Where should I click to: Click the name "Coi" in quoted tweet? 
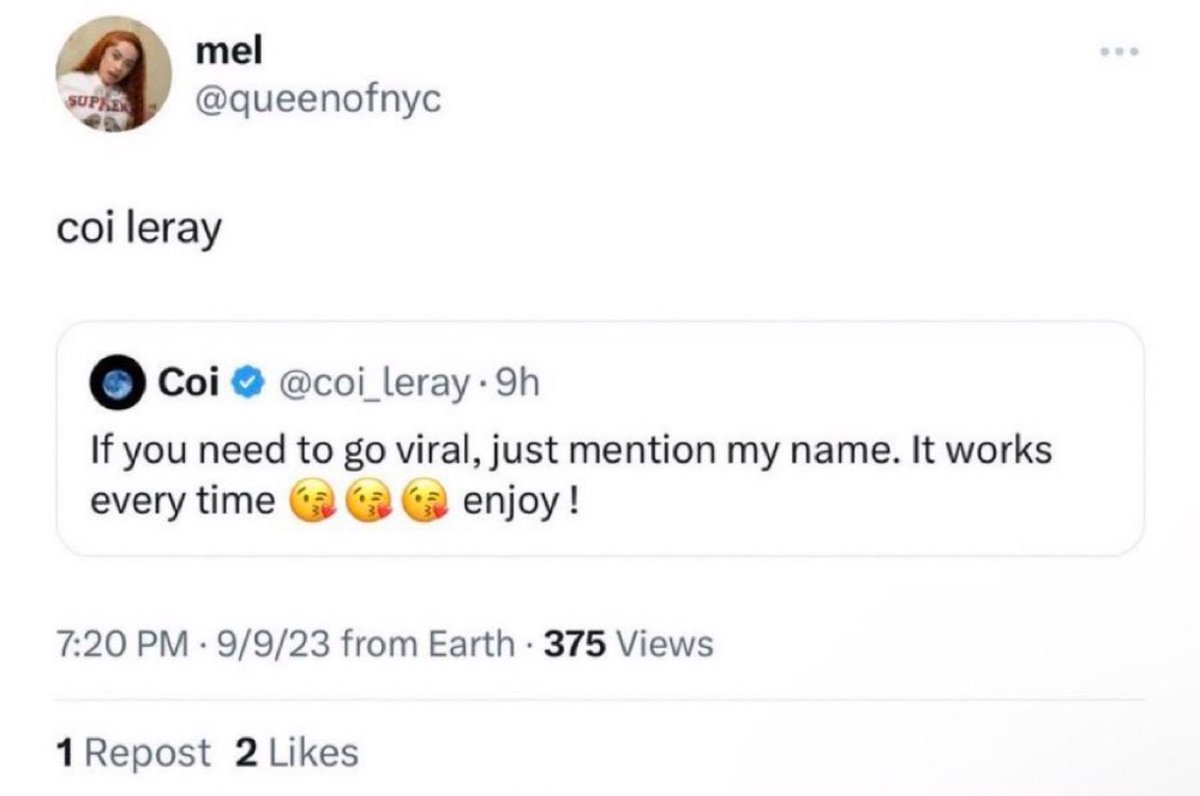(x=189, y=383)
